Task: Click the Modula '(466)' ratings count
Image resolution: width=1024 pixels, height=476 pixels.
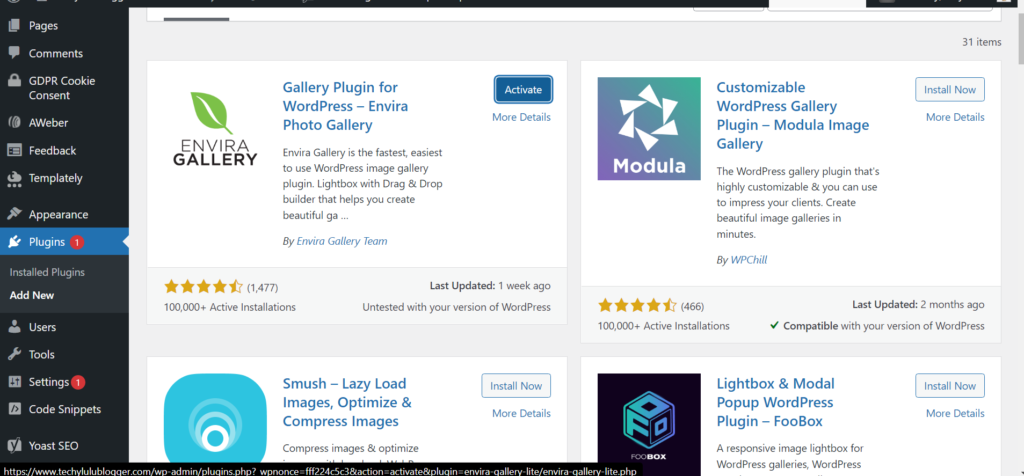Action: [692, 306]
